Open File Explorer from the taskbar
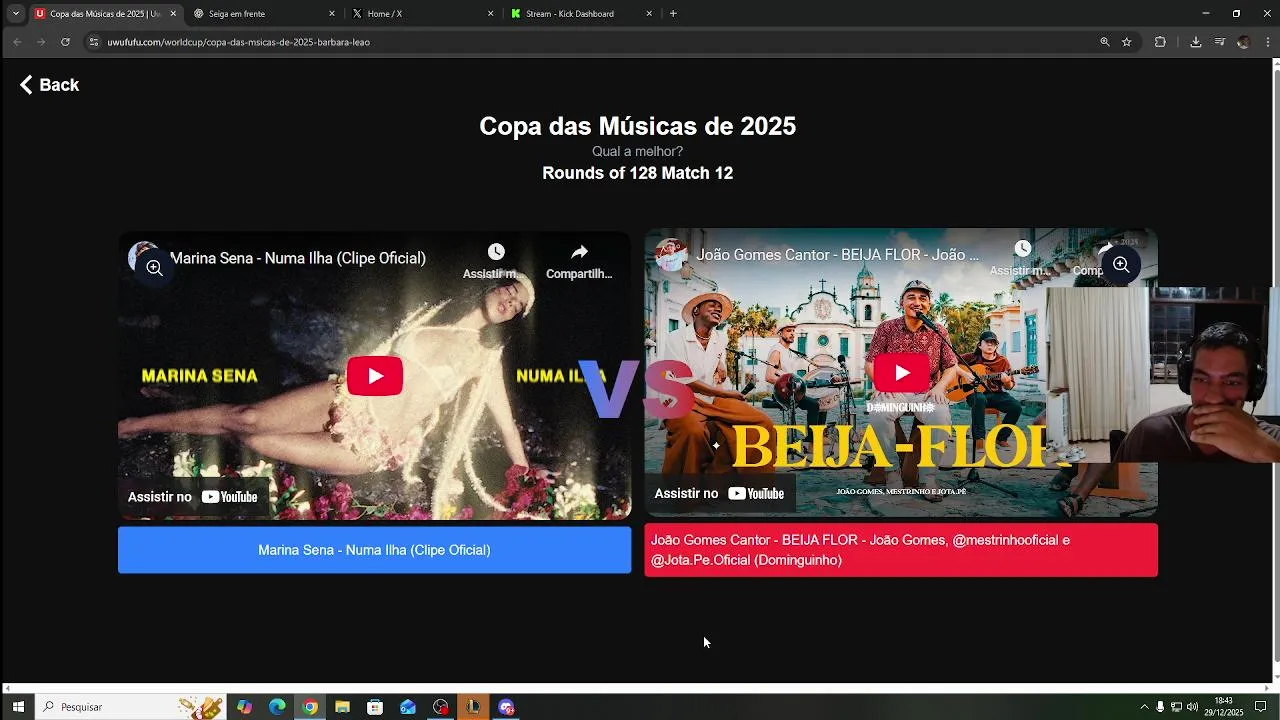Image resolution: width=1280 pixels, height=720 pixels. 342,707
